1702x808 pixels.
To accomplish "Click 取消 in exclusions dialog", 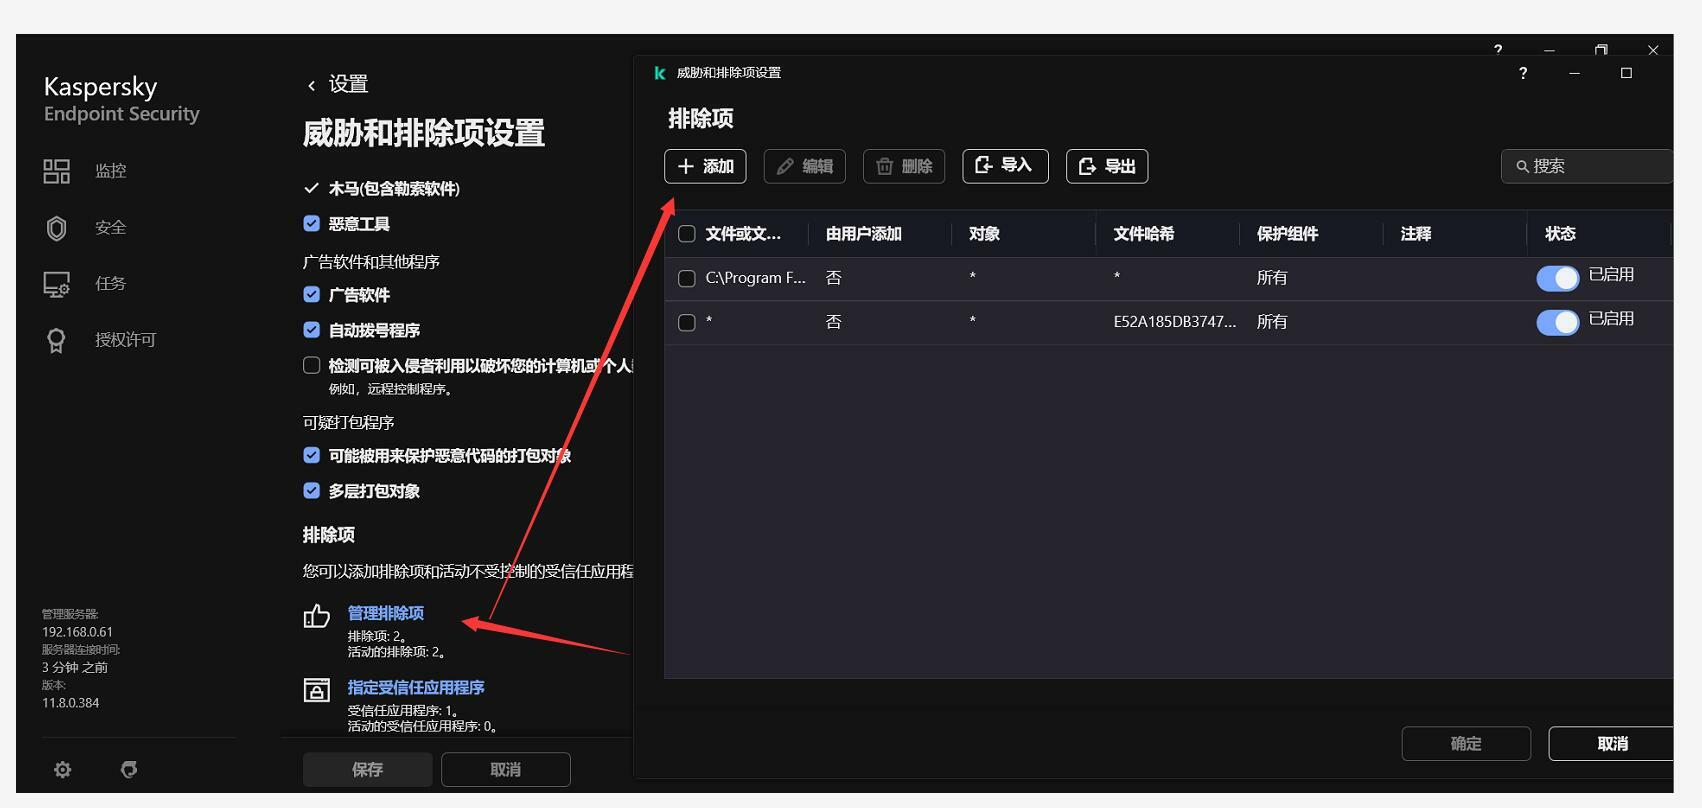I will pos(1611,743).
